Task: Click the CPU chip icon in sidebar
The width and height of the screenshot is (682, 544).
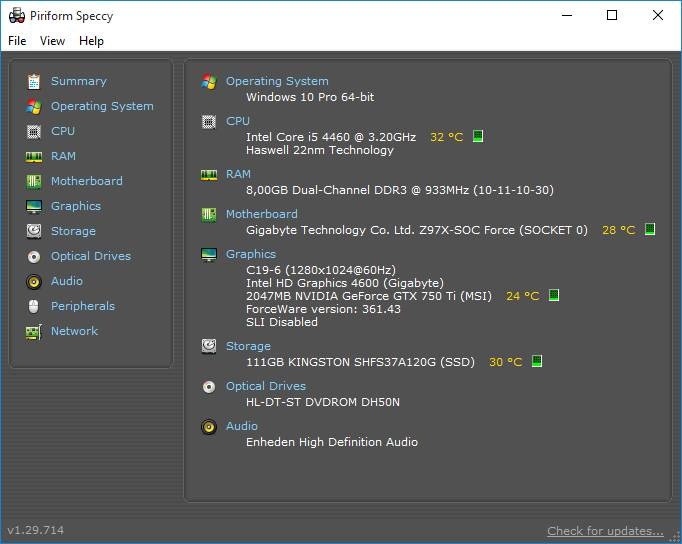Action: 33,131
